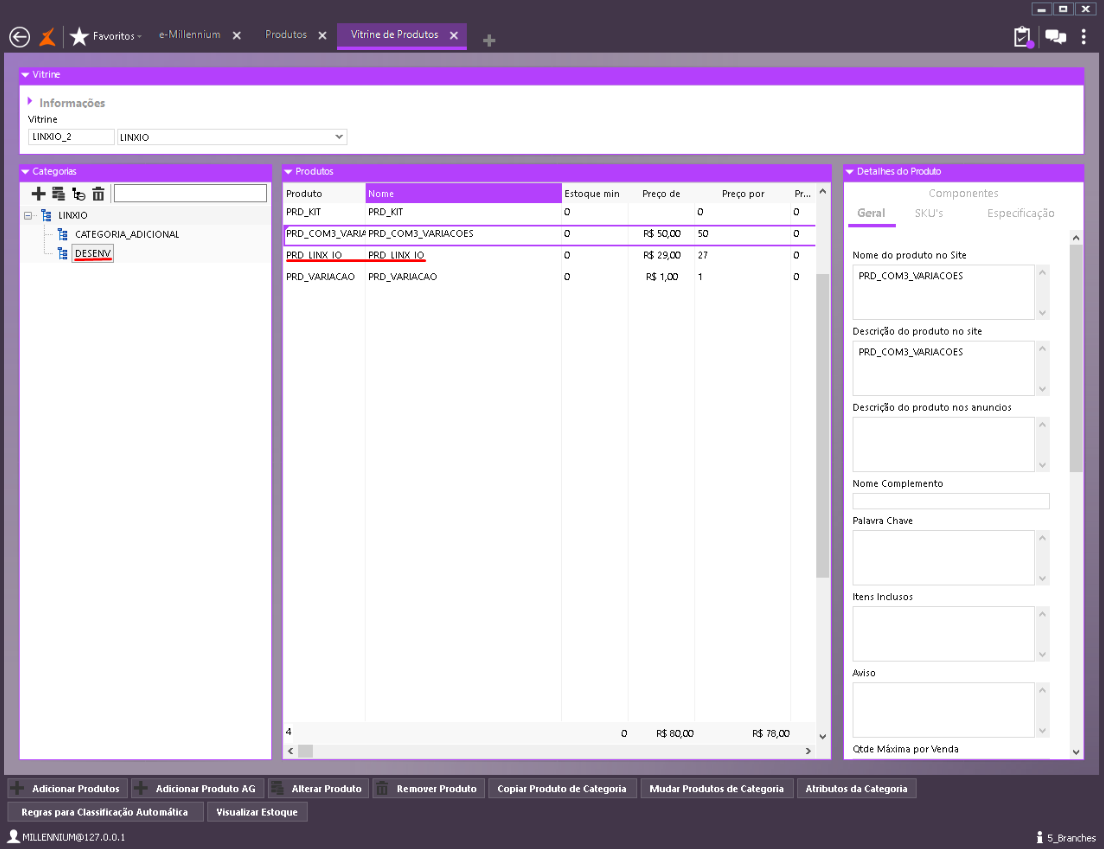The image size is (1105, 849).
Task: Expand the Informações section
Action: point(30,101)
